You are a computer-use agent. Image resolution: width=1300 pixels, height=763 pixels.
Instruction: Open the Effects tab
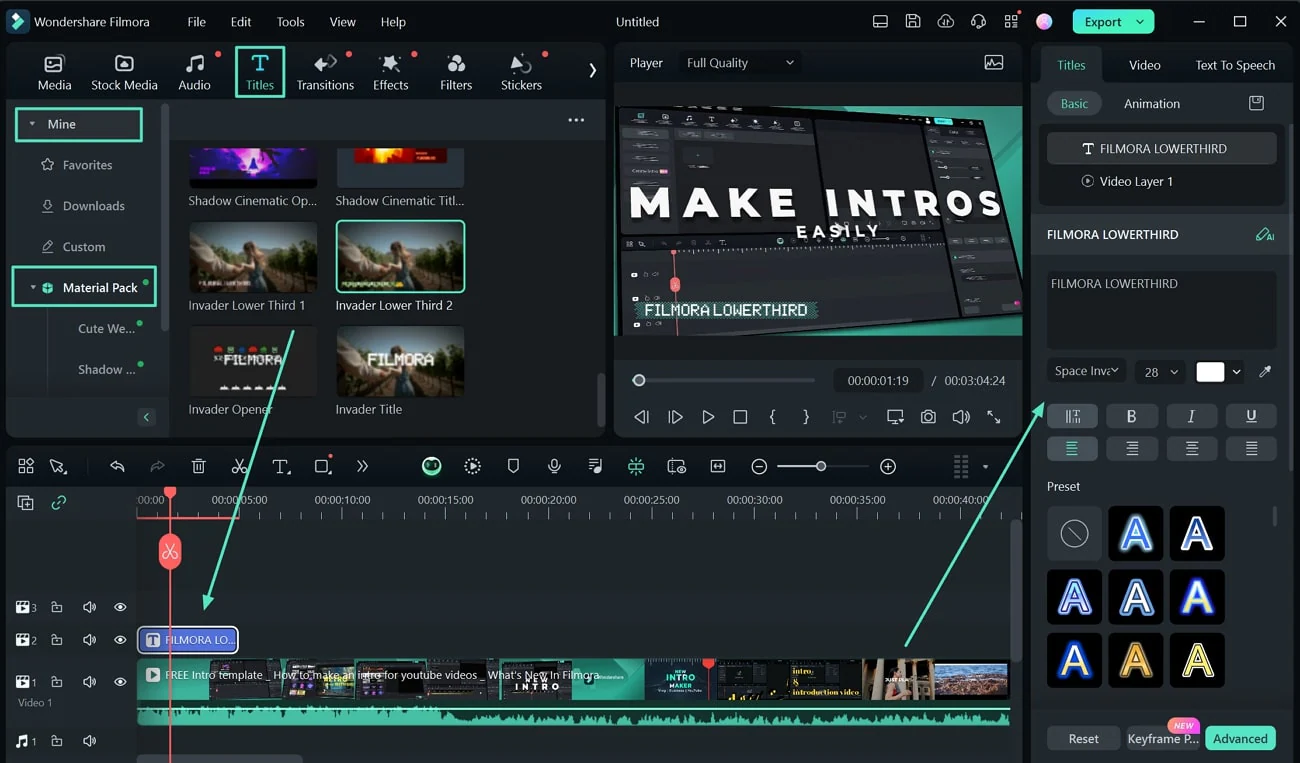(390, 72)
